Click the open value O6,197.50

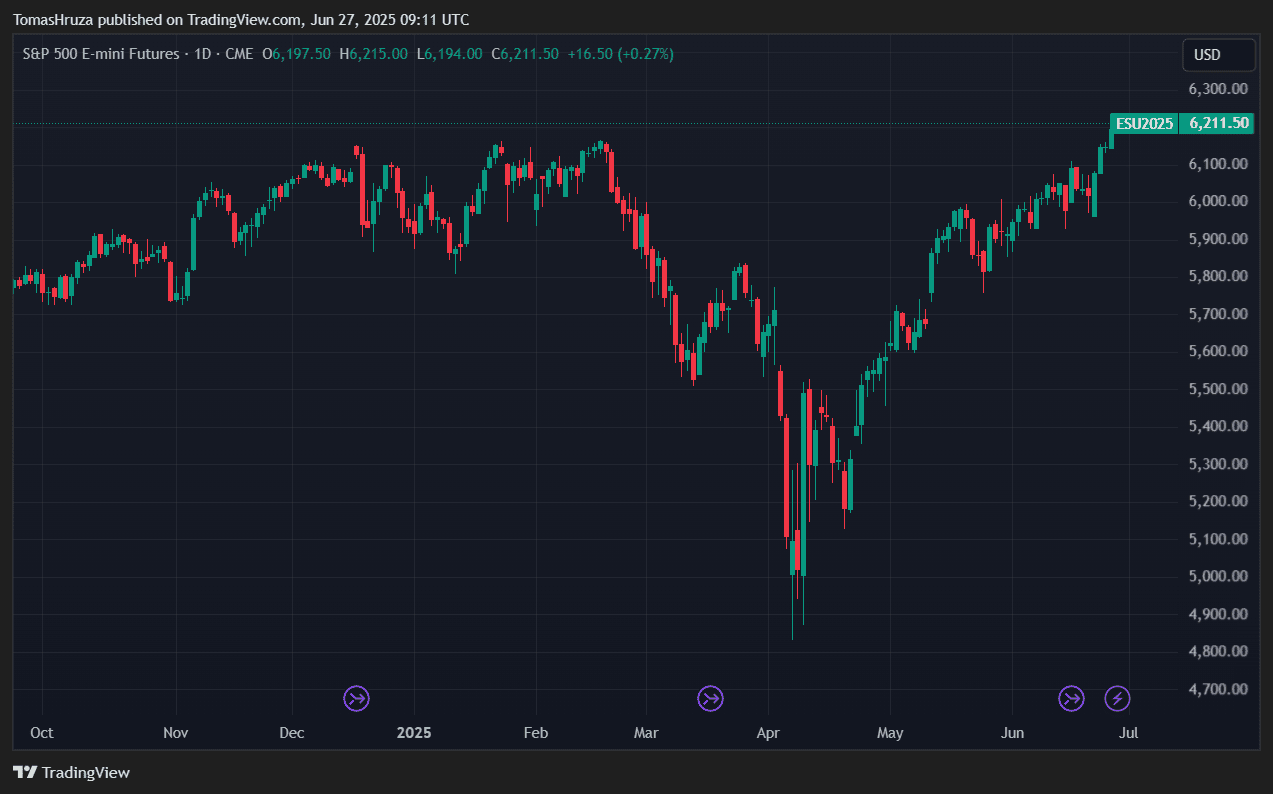(x=296, y=54)
